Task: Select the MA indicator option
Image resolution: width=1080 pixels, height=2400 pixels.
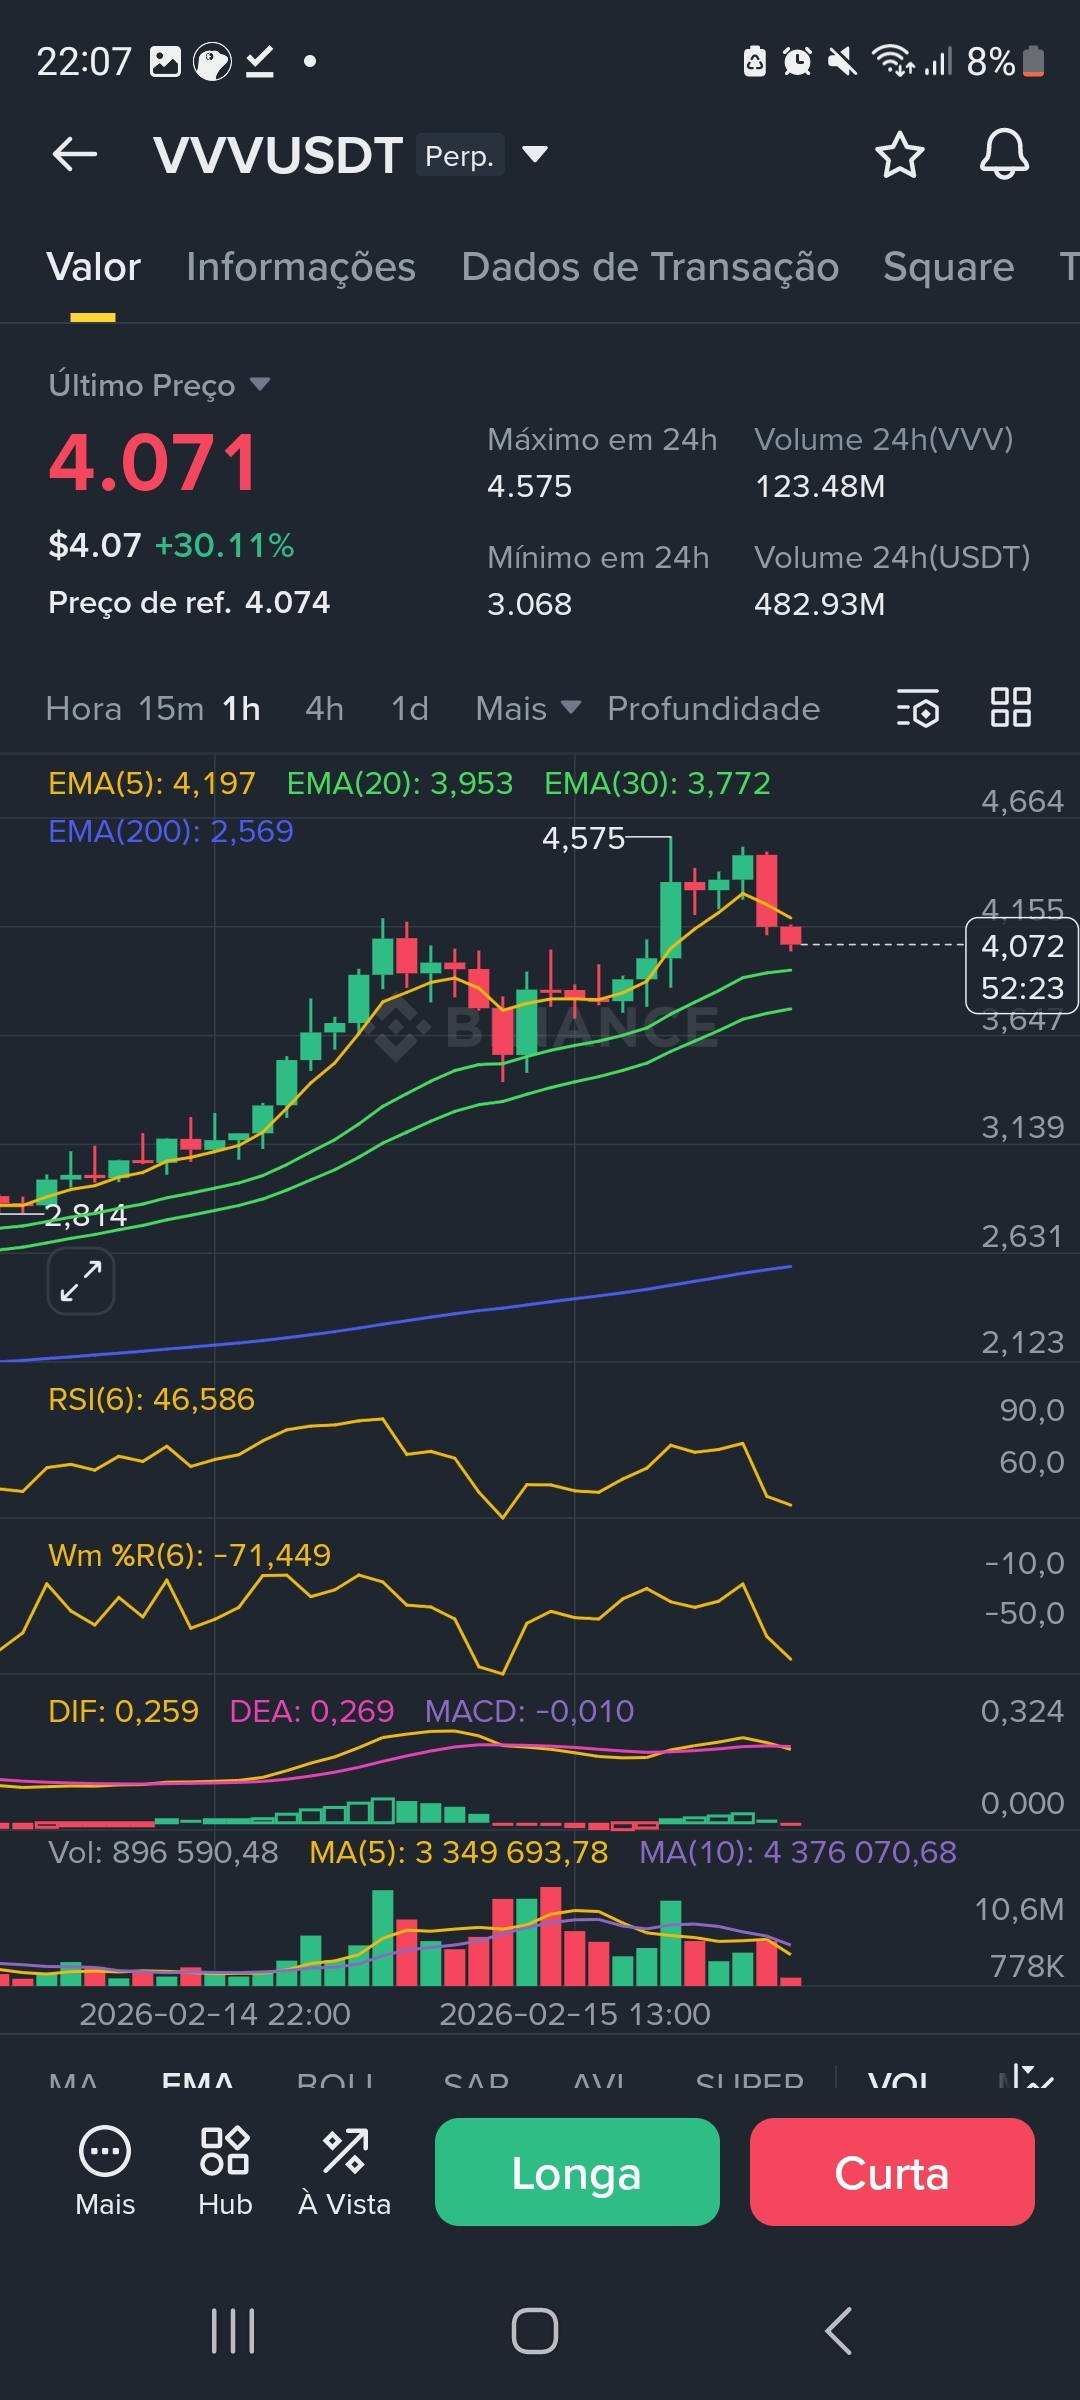Action: pos(73,2081)
